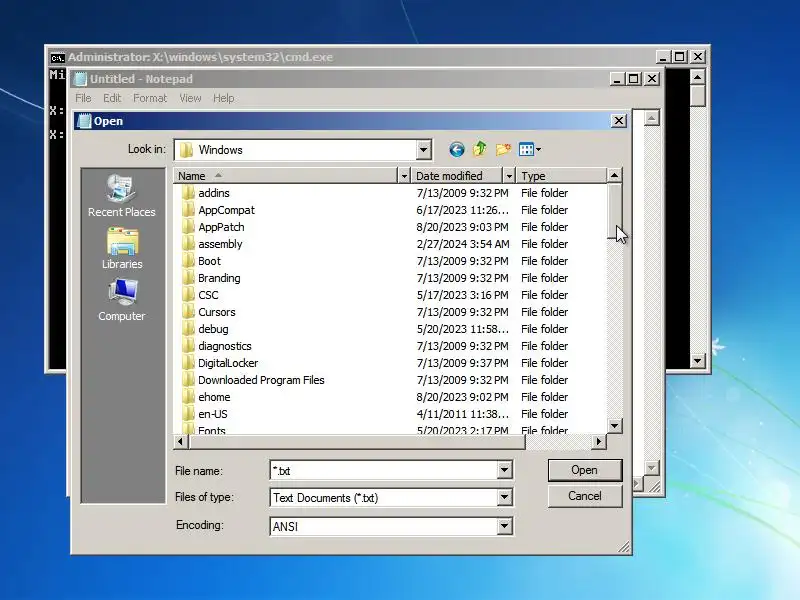
Task: Expand the Encoding dropdown
Action: tap(504, 526)
